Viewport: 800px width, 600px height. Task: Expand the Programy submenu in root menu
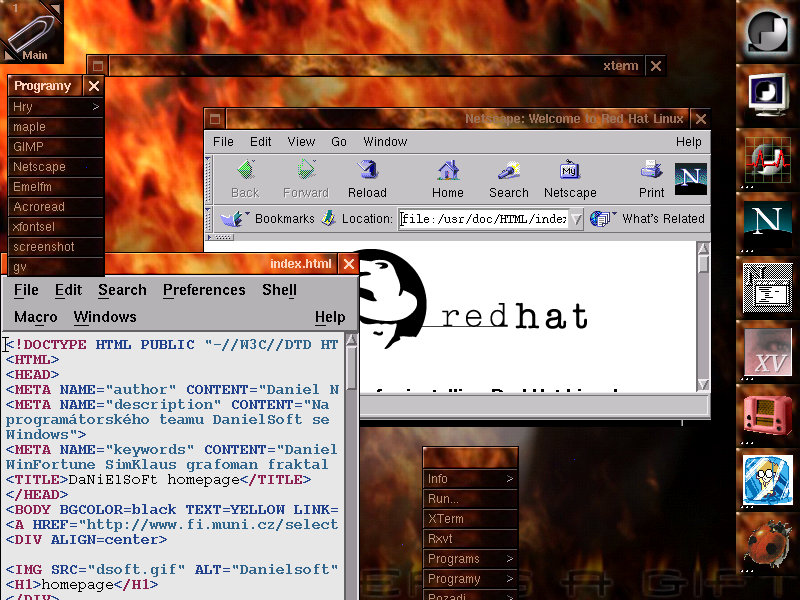point(470,579)
